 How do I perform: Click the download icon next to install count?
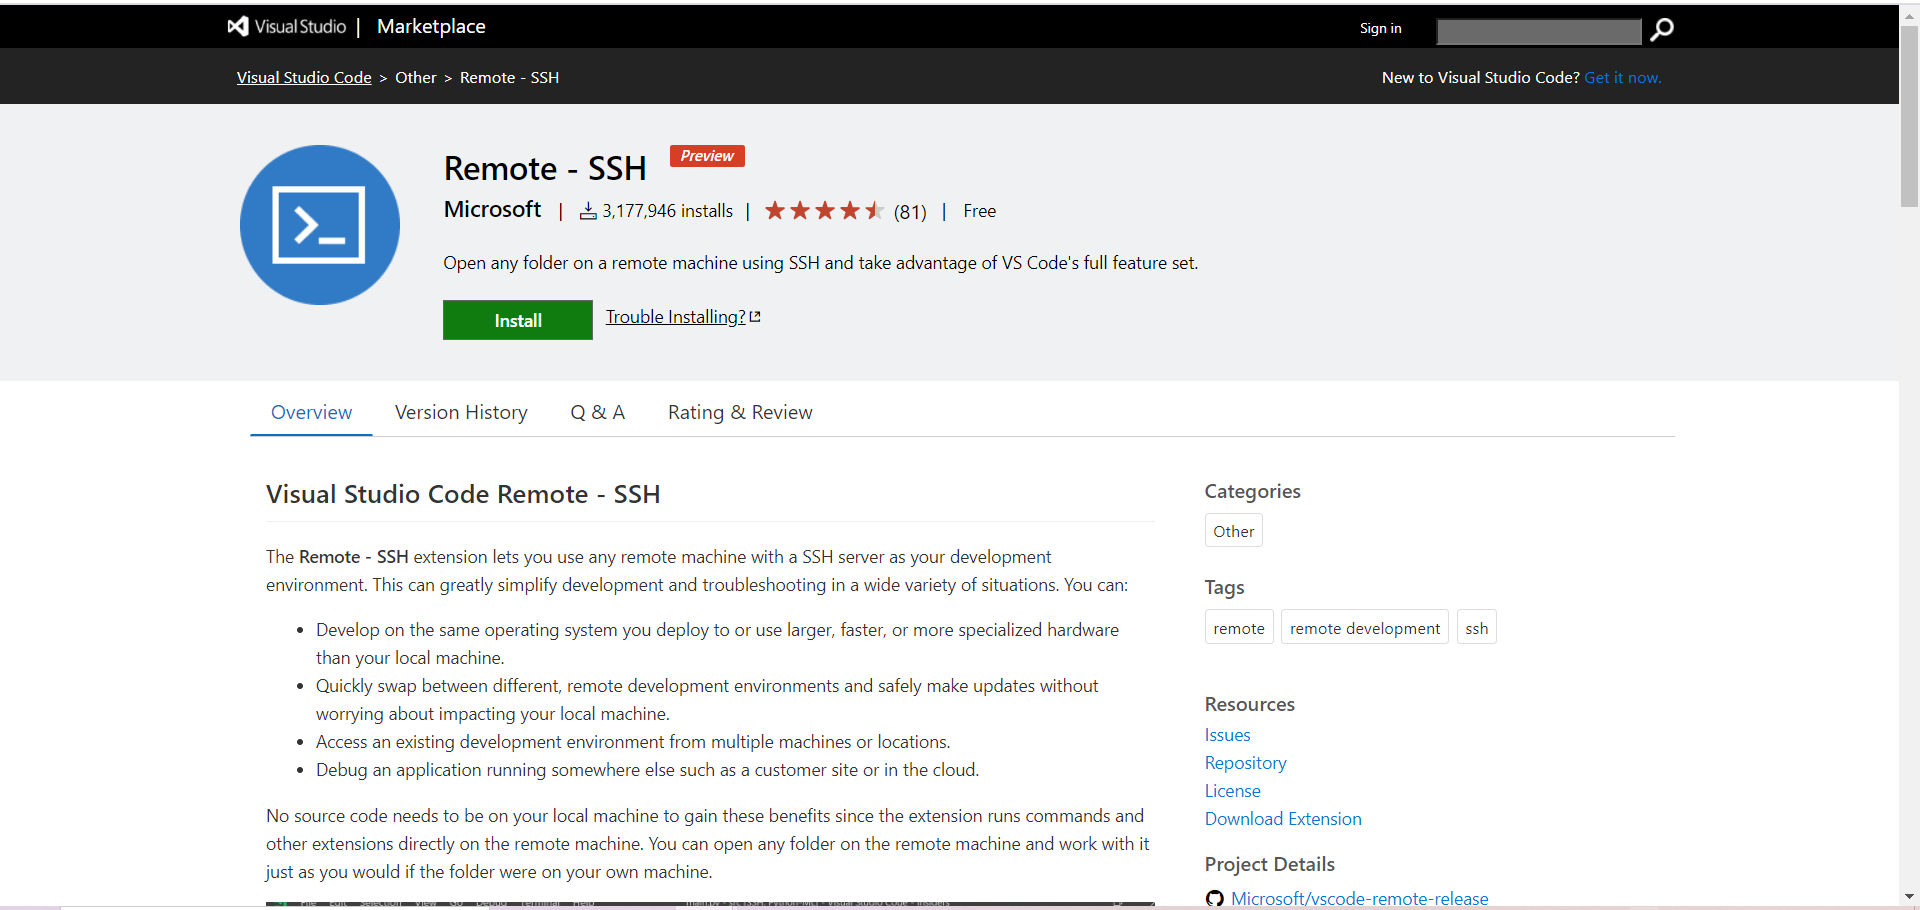[x=586, y=211]
